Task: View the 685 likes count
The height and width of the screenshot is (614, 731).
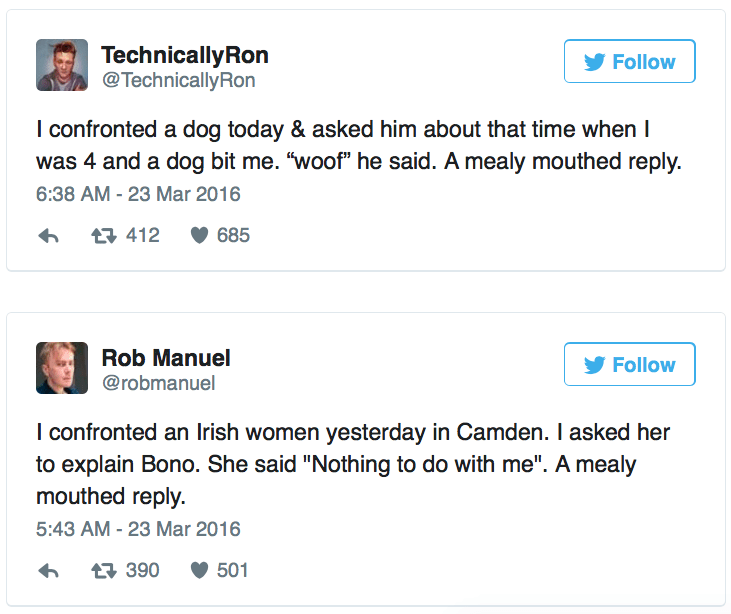Action: [233, 236]
